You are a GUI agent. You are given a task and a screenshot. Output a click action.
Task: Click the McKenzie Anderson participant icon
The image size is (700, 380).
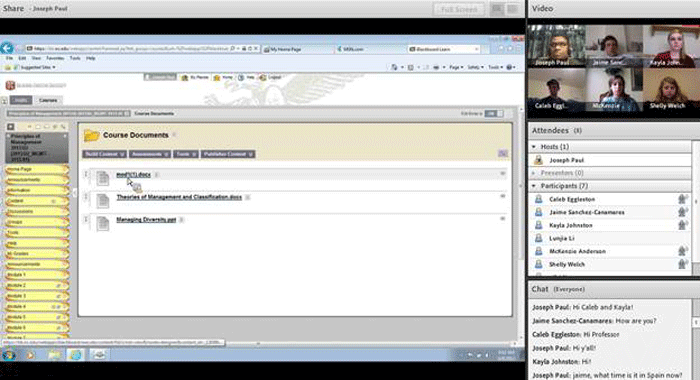[x=538, y=251]
